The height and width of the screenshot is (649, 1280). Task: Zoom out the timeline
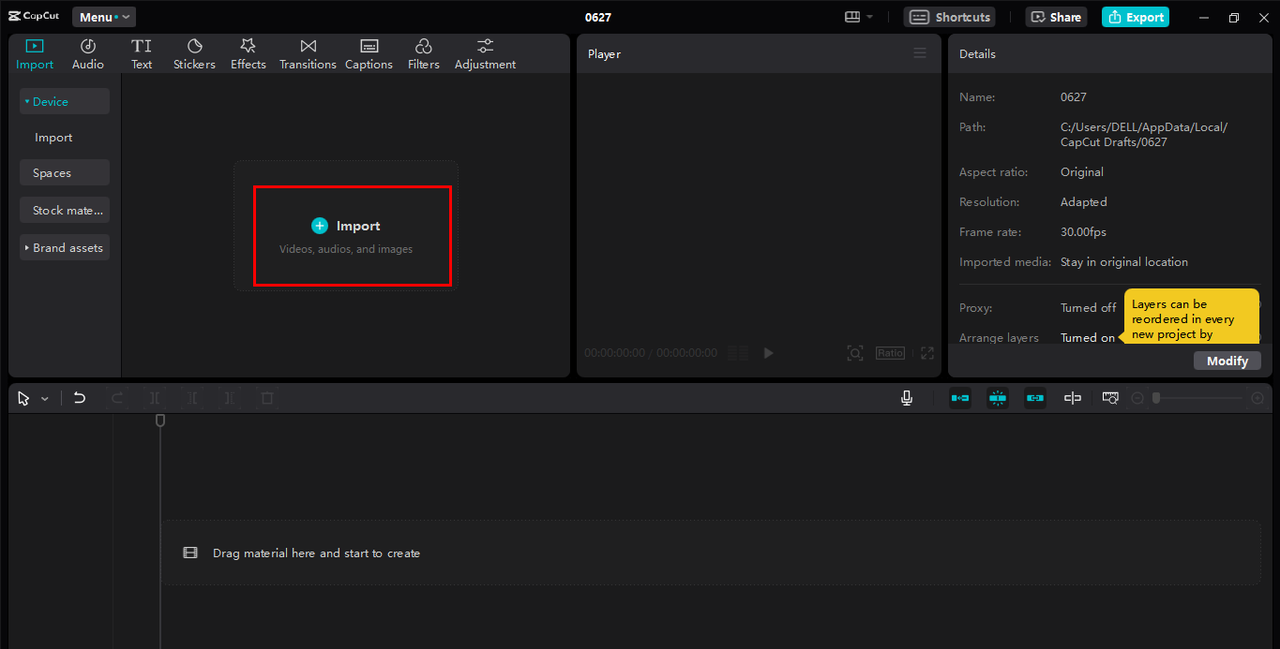(x=1137, y=398)
